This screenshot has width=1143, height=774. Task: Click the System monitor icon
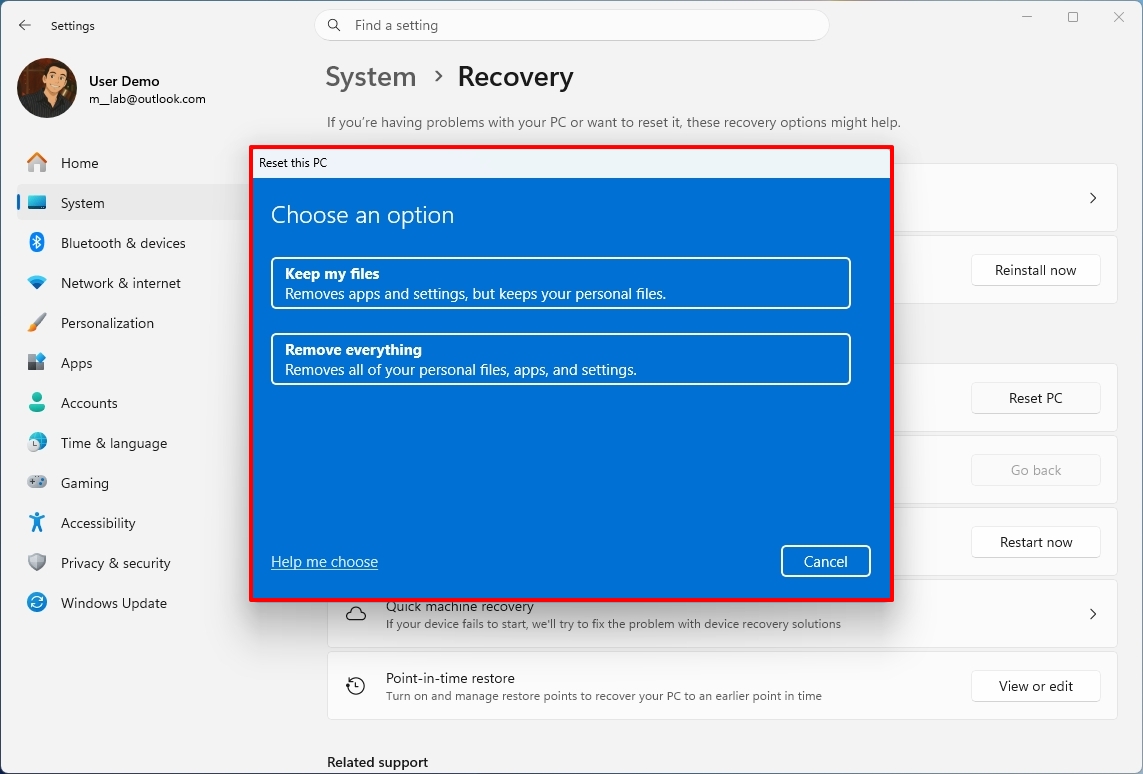(36, 203)
